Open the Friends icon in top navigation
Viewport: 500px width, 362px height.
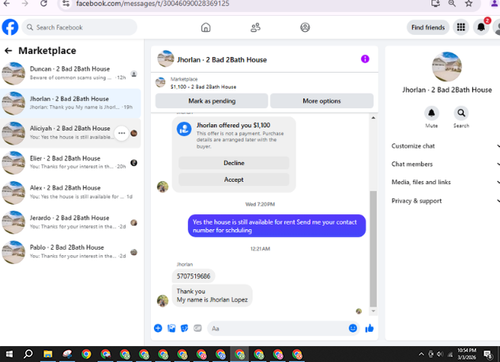point(255,27)
